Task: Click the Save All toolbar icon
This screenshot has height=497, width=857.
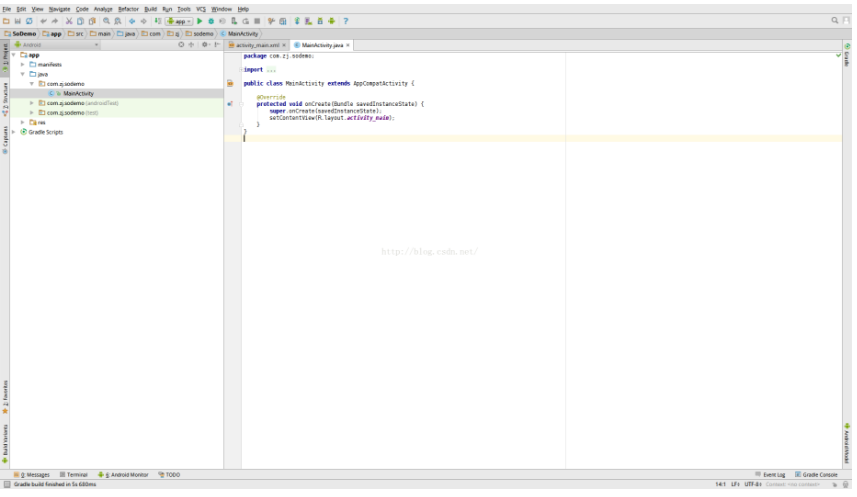Action: coord(18,21)
